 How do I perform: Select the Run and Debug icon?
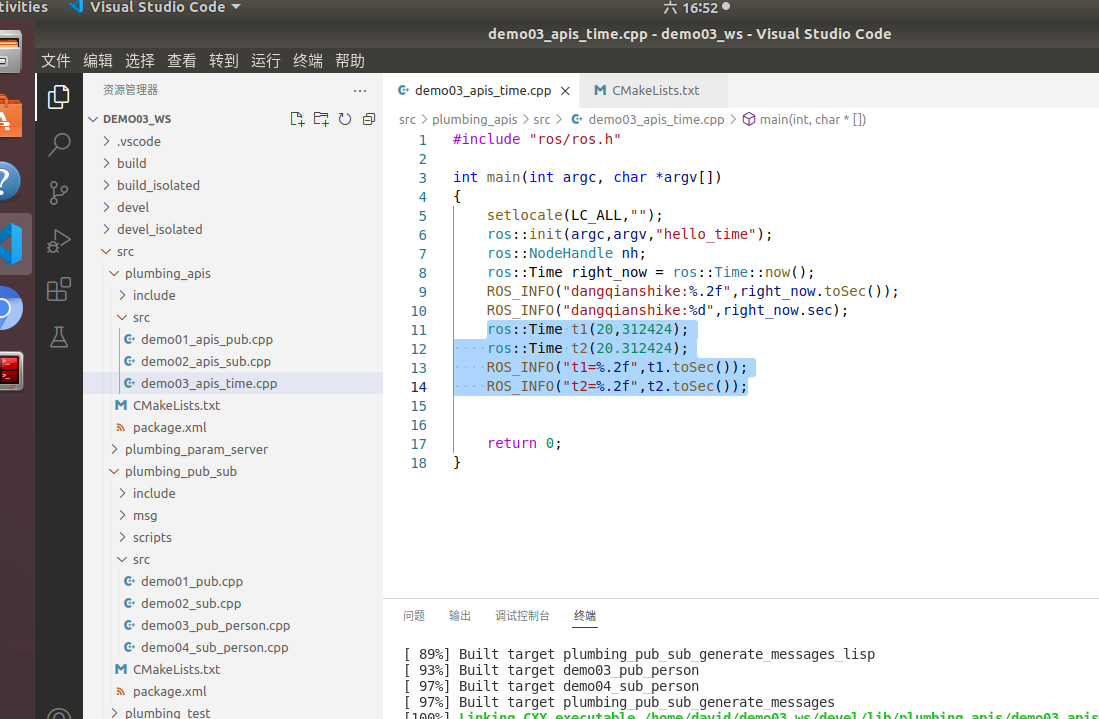(x=58, y=240)
